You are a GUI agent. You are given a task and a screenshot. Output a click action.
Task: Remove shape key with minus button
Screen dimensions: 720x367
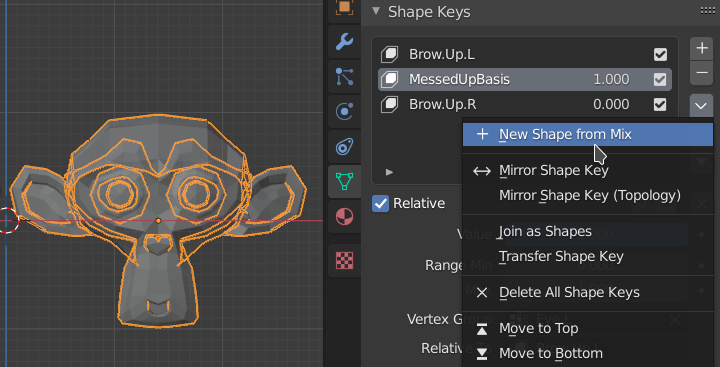coord(702,73)
